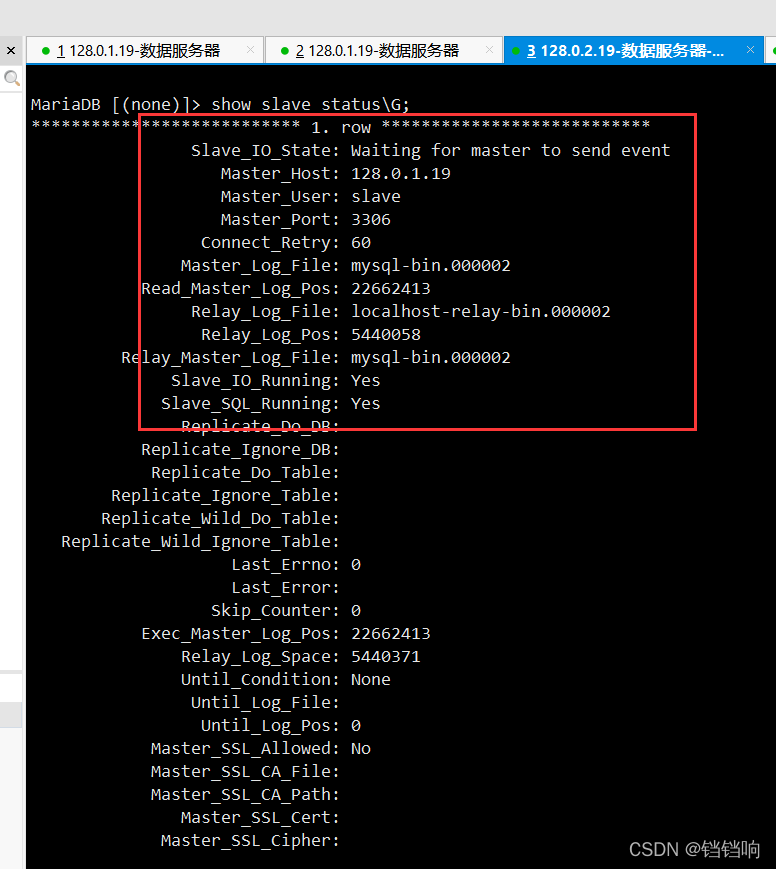
Task: Click the Replicate_Ignore_DB label
Action: [x=240, y=449]
